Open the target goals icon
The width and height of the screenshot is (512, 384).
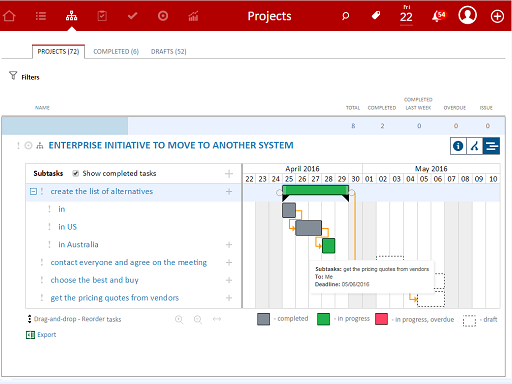pos(163,16)
